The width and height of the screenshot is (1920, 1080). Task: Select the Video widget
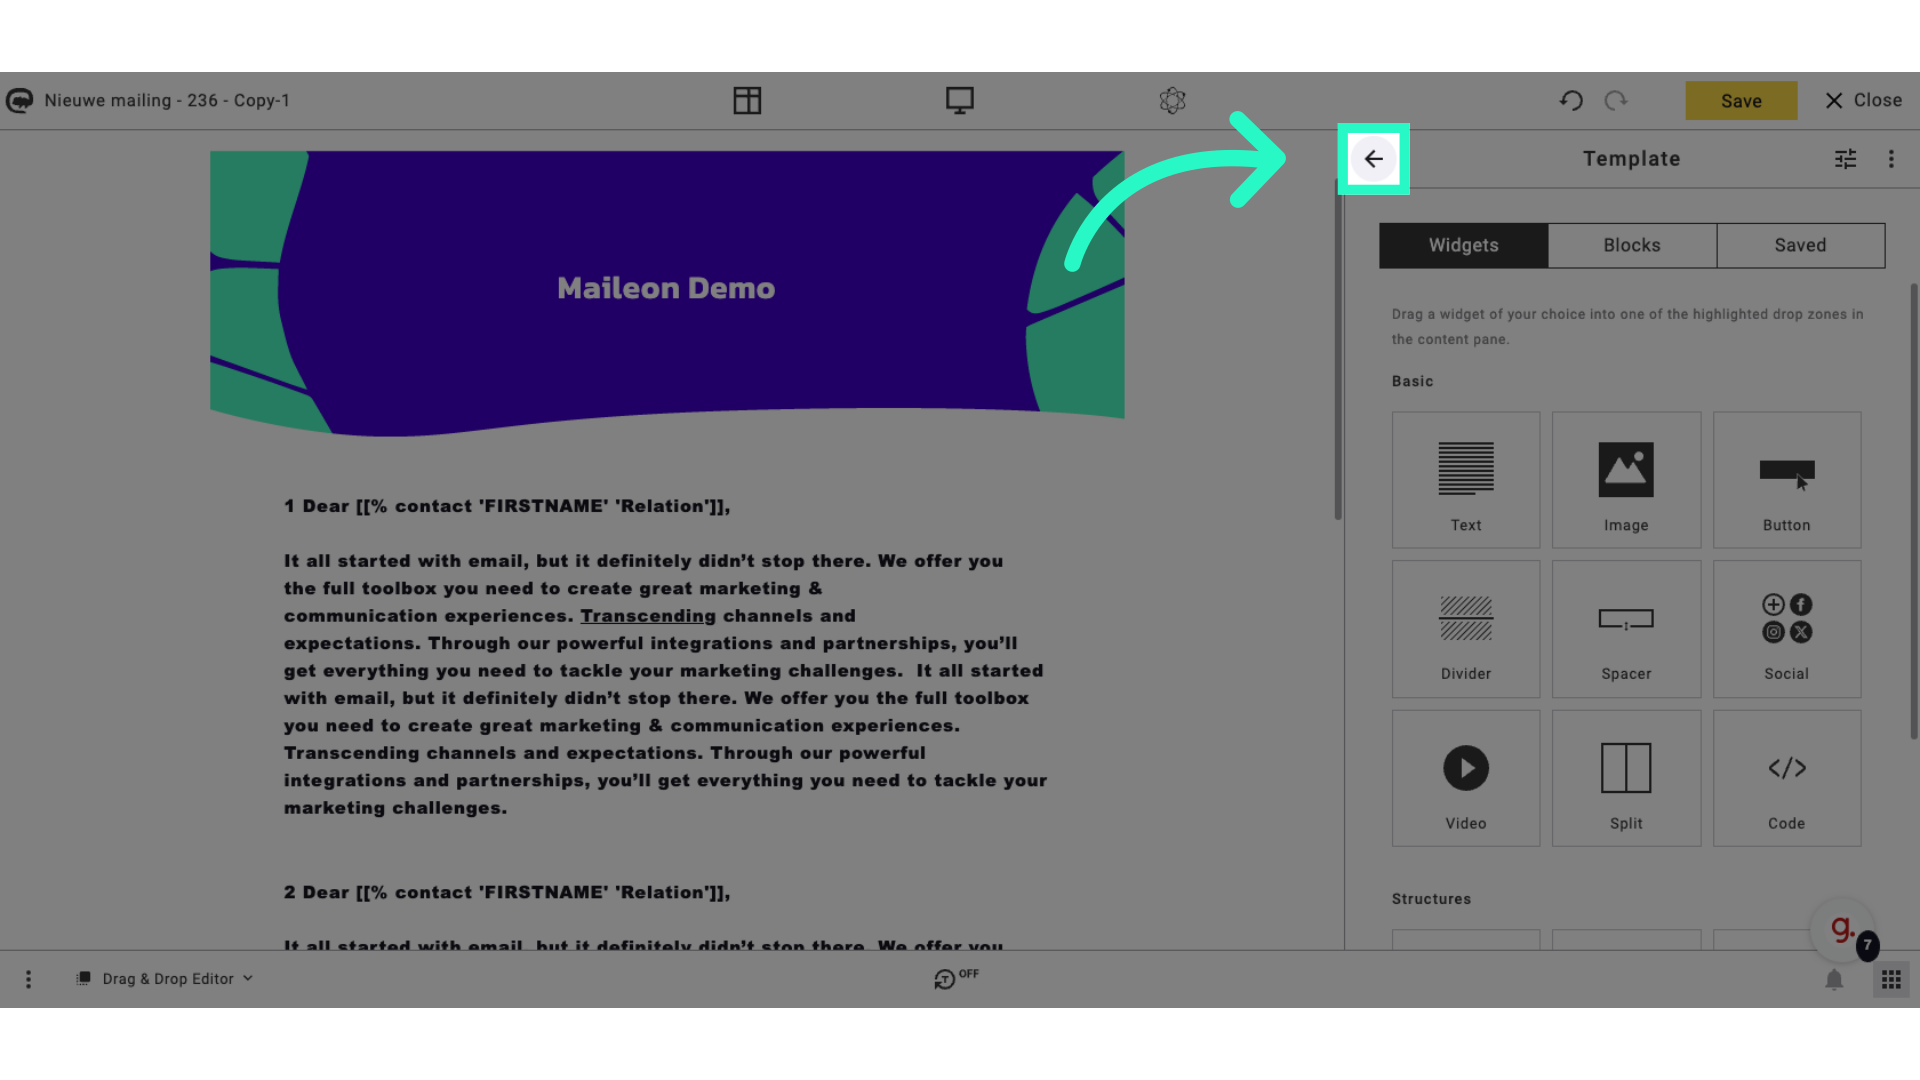click(1466, 778)
